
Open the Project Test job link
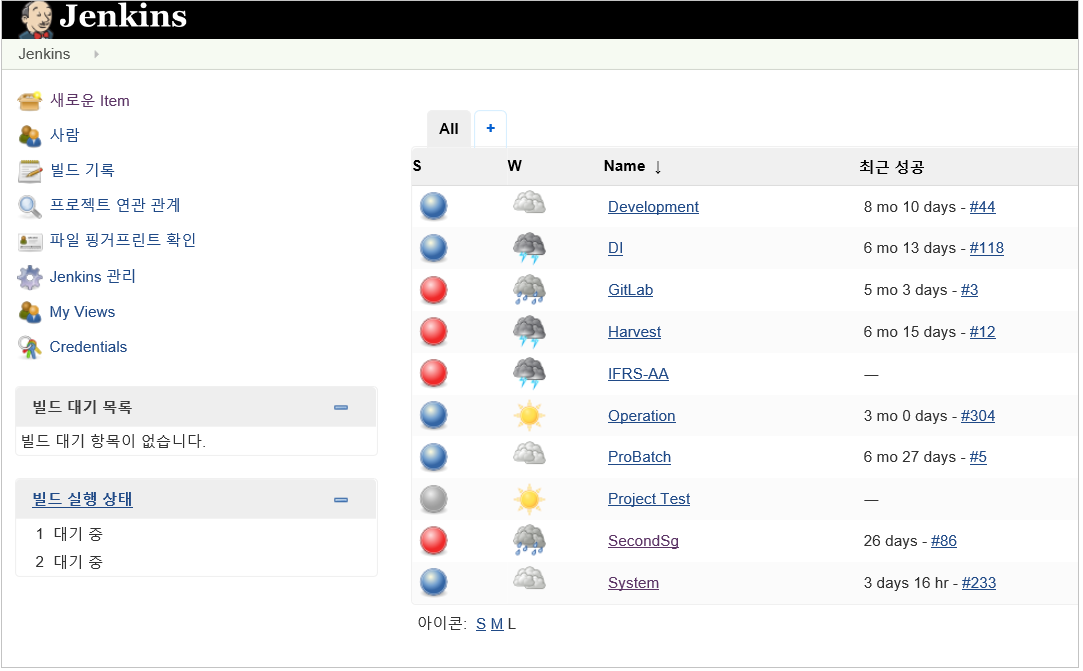[x=649, y=500]
